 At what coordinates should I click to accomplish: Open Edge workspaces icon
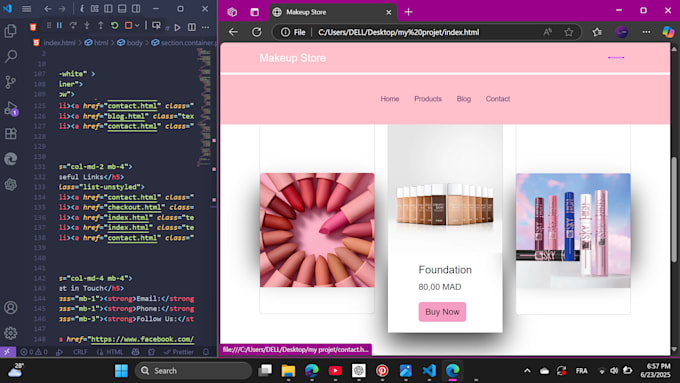(x=232, y=12)
